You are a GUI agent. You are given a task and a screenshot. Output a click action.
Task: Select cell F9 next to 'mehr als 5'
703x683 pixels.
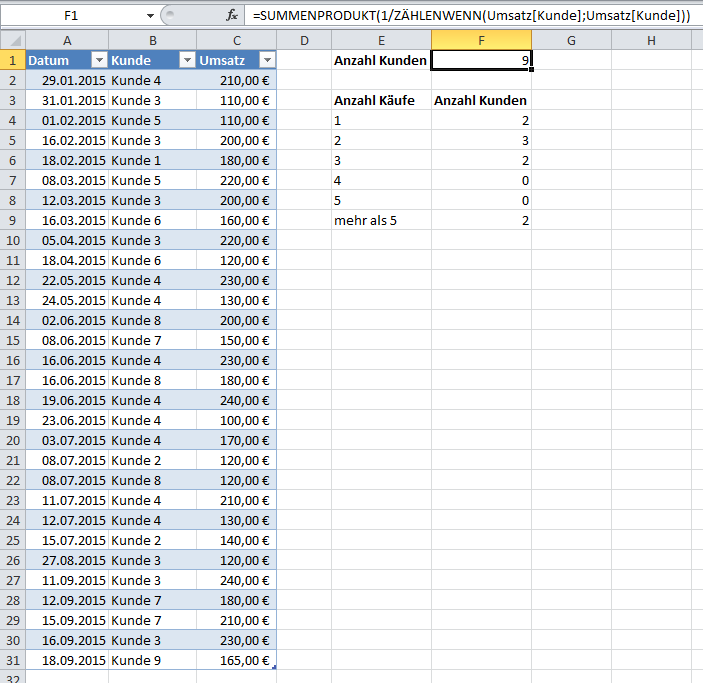coord(482,220)
